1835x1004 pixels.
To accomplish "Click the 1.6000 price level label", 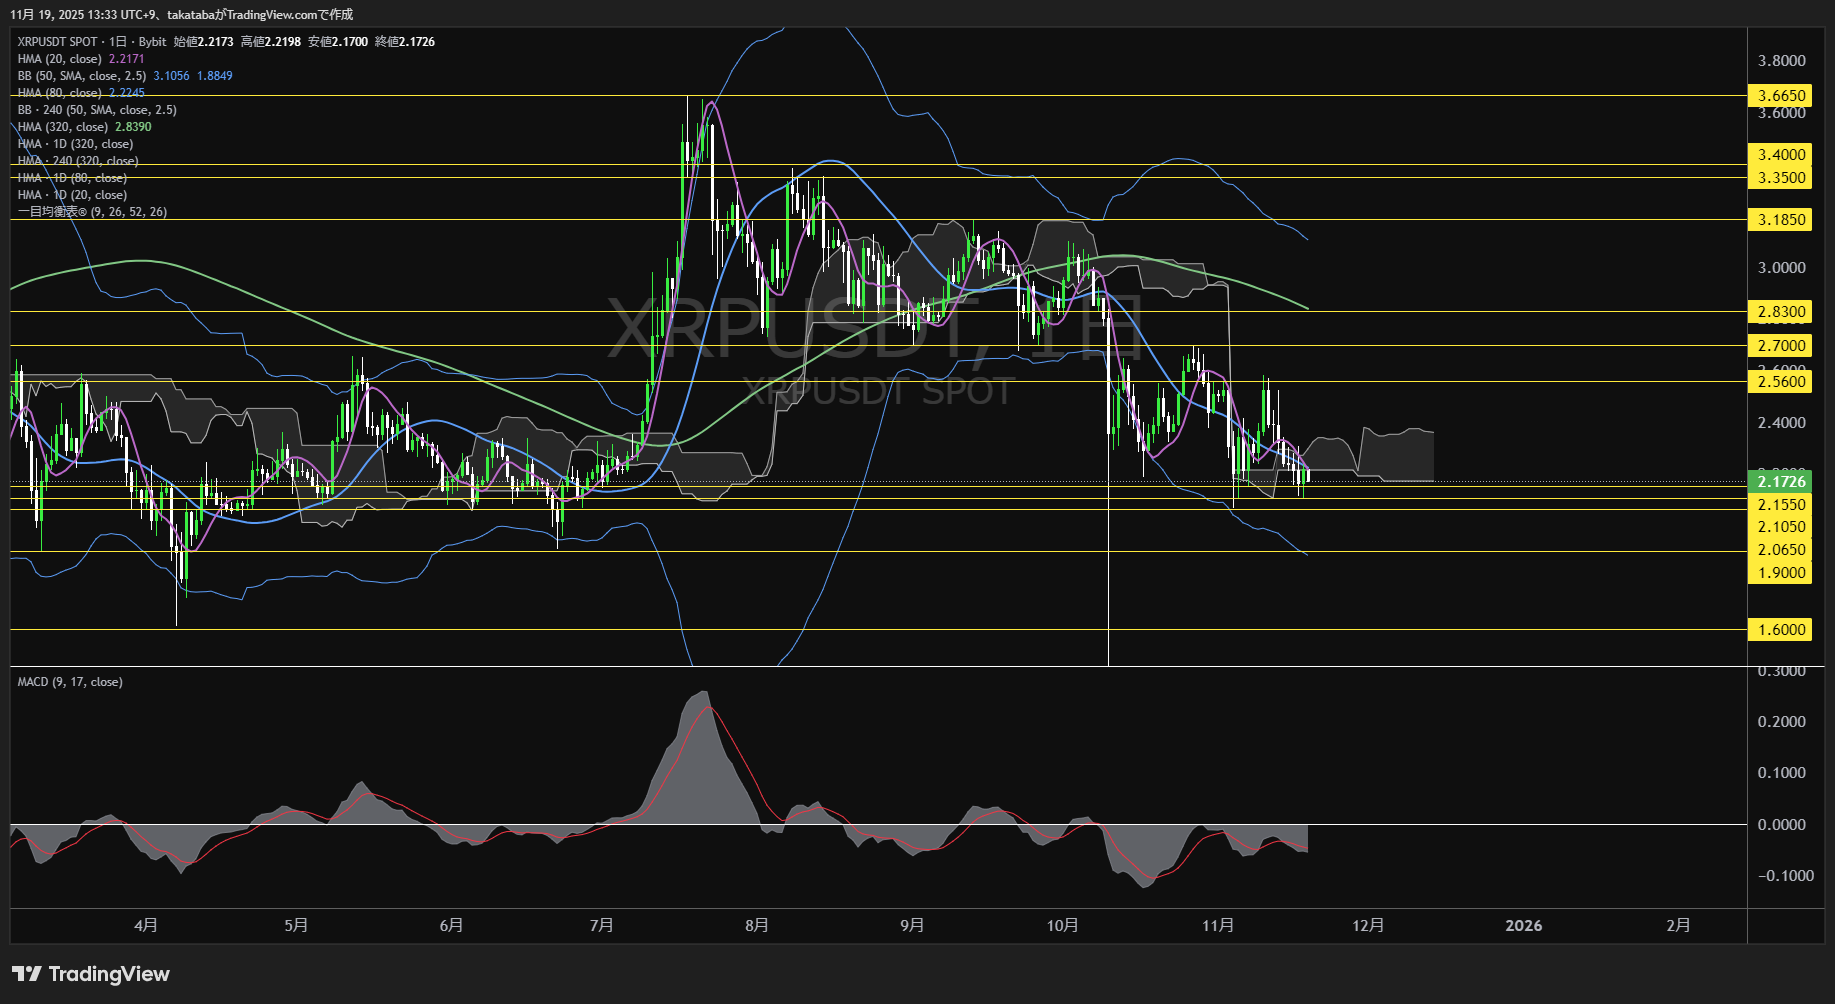I will click(1781, 629).
